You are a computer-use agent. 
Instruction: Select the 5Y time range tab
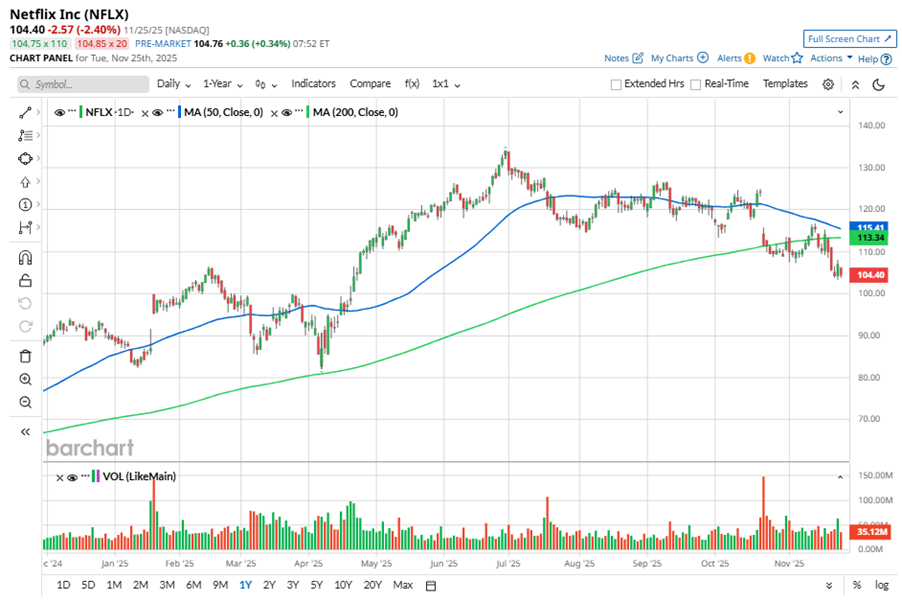point(316,584)
